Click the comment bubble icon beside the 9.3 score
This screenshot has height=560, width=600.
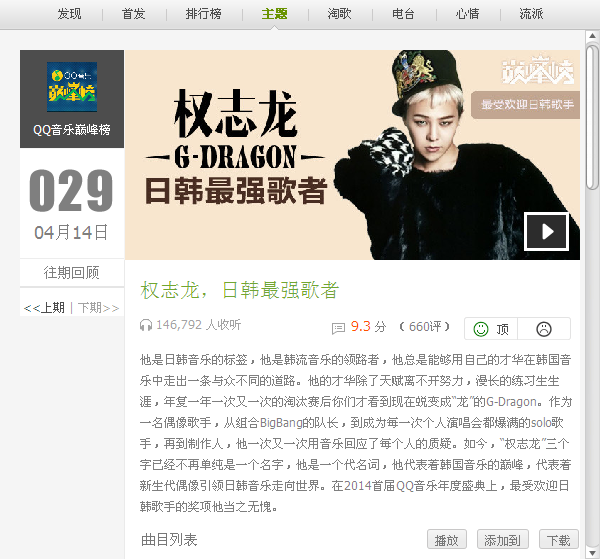click(338, 328)
